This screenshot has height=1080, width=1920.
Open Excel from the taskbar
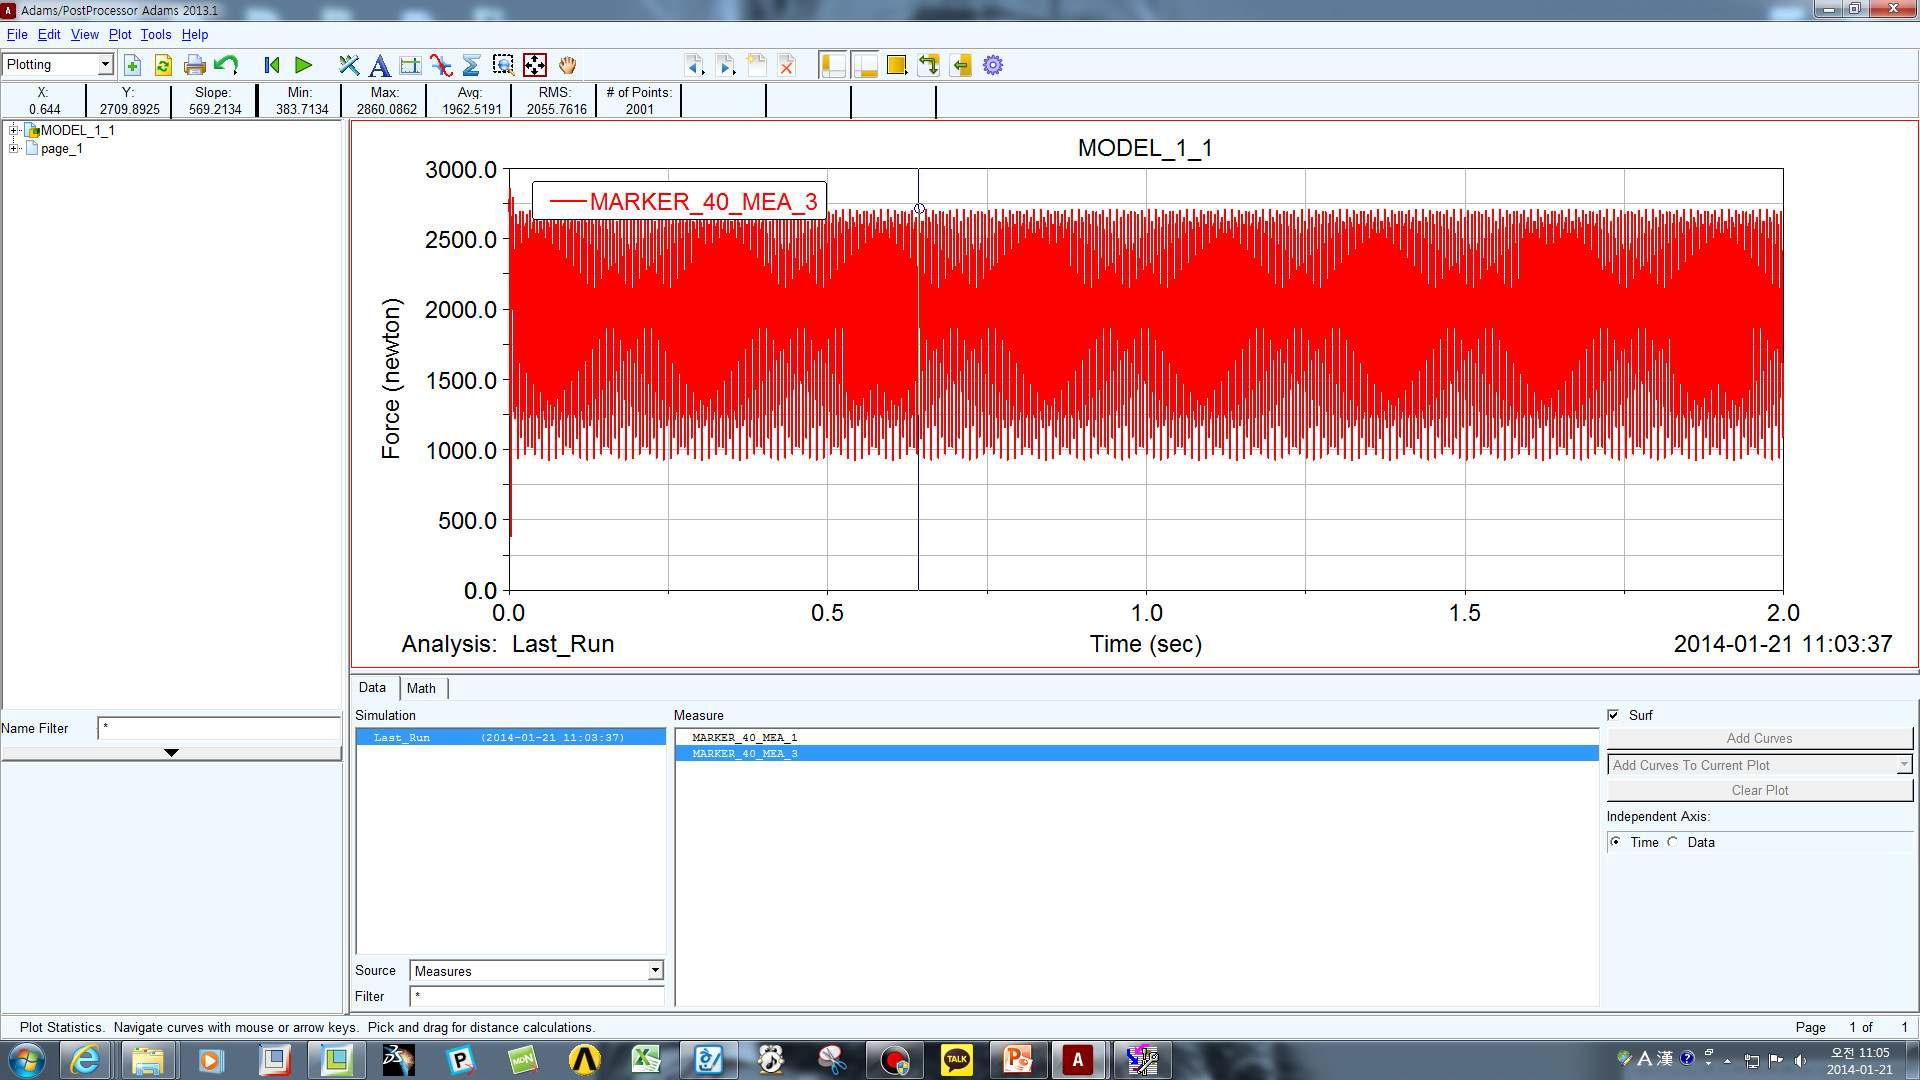coord(646,1059)
